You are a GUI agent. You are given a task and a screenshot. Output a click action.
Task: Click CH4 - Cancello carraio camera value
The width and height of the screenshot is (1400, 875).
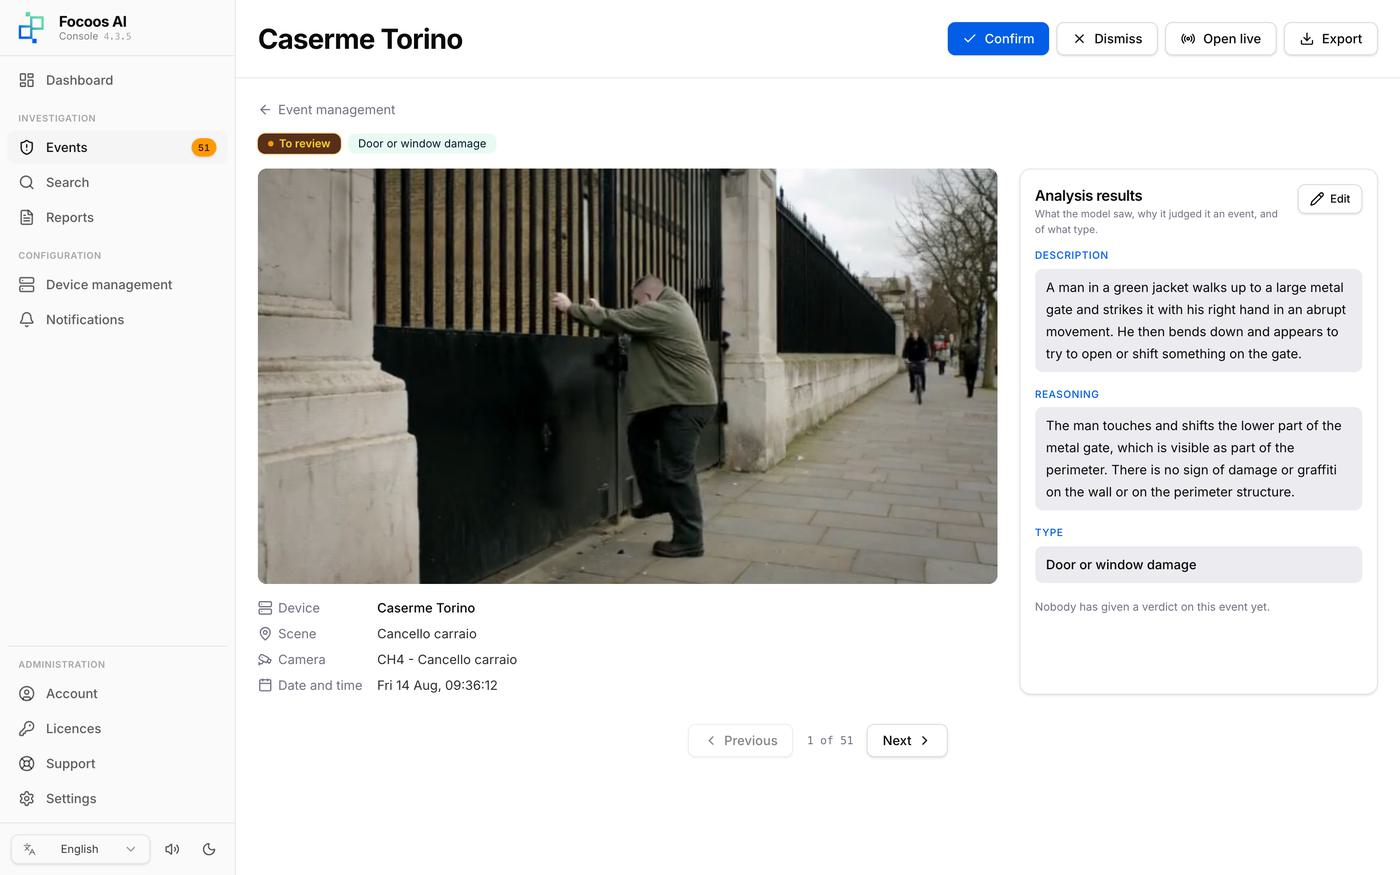click(x=447, y=660)
